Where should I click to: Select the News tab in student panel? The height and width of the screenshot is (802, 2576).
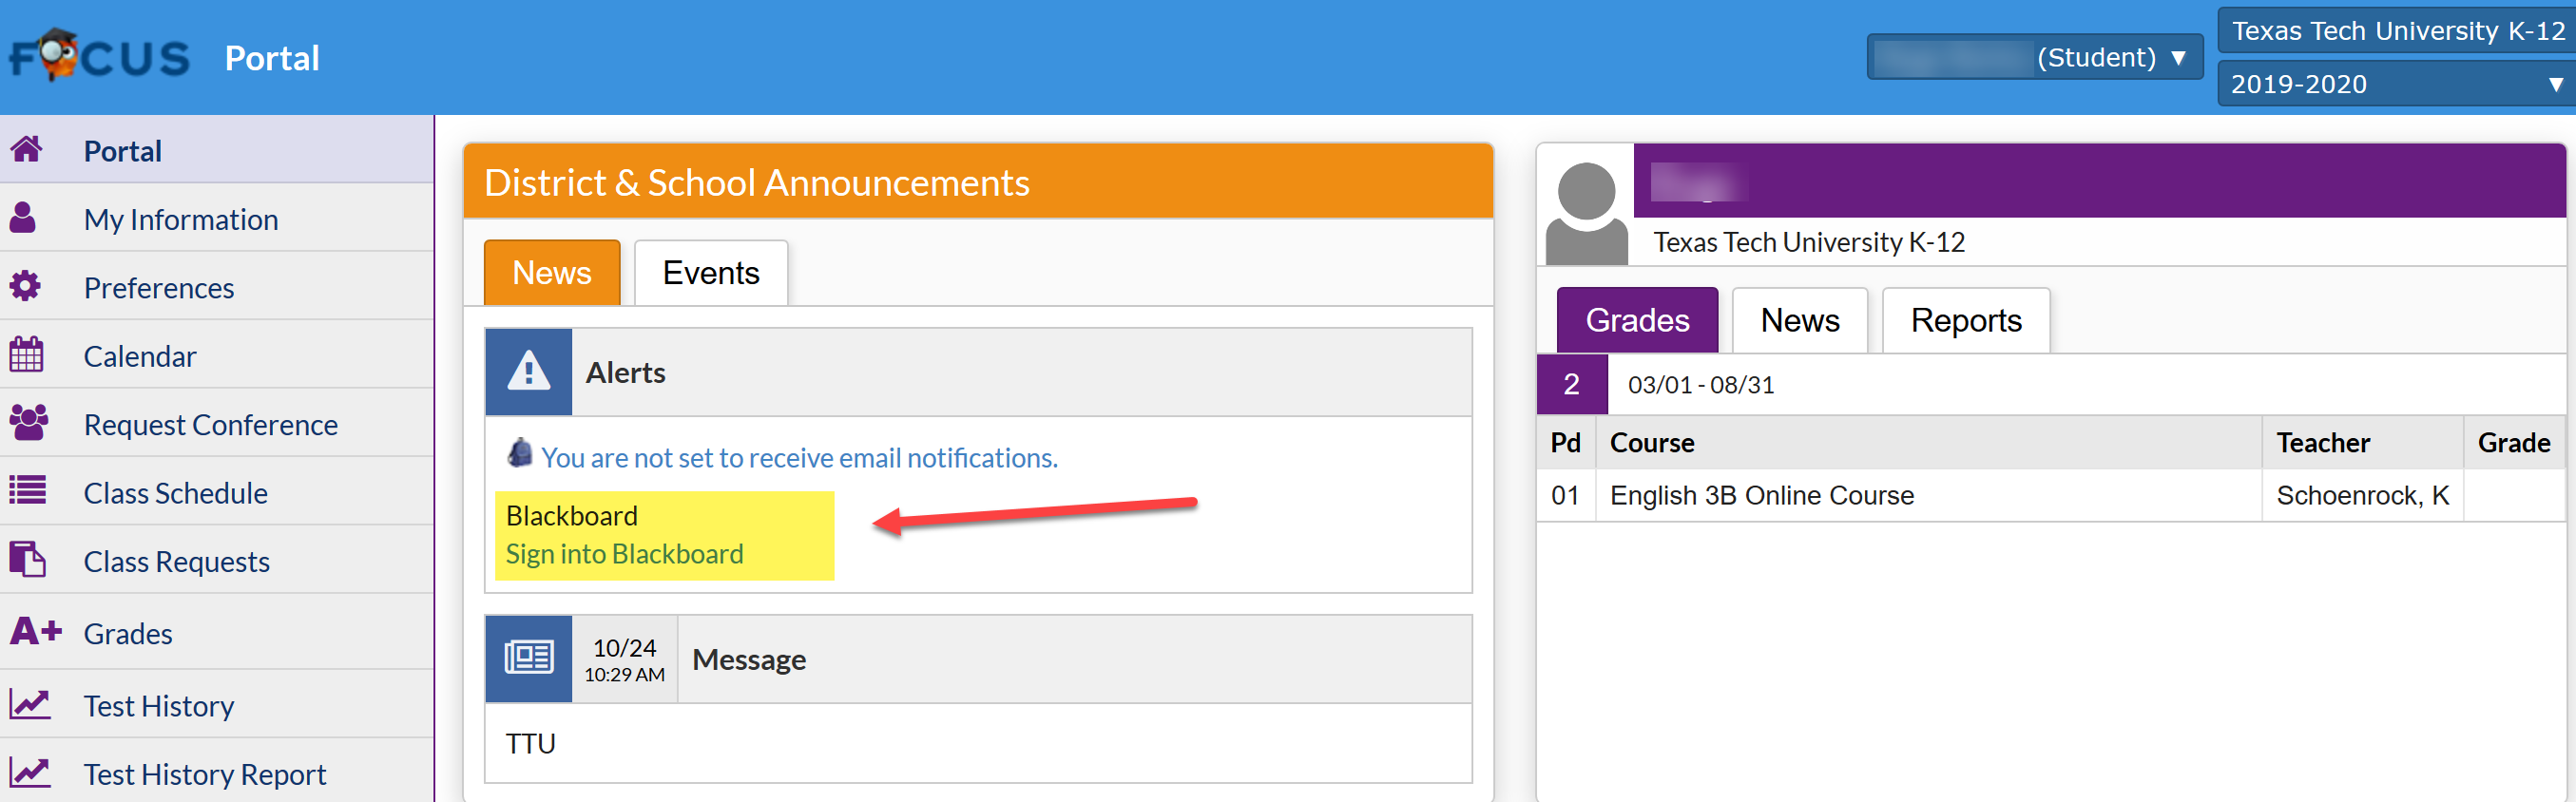tap(1799, 319)
